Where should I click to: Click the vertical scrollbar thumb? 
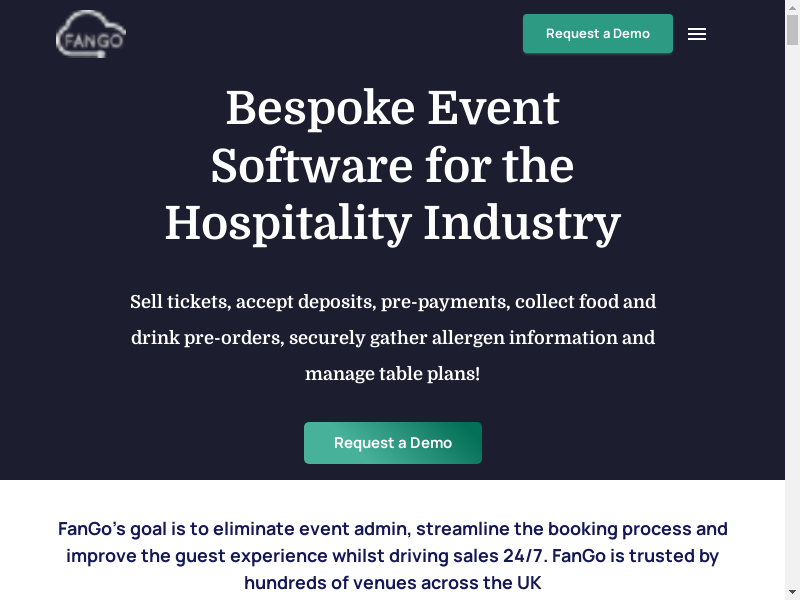pyautogui.click(x=792, y=30)
